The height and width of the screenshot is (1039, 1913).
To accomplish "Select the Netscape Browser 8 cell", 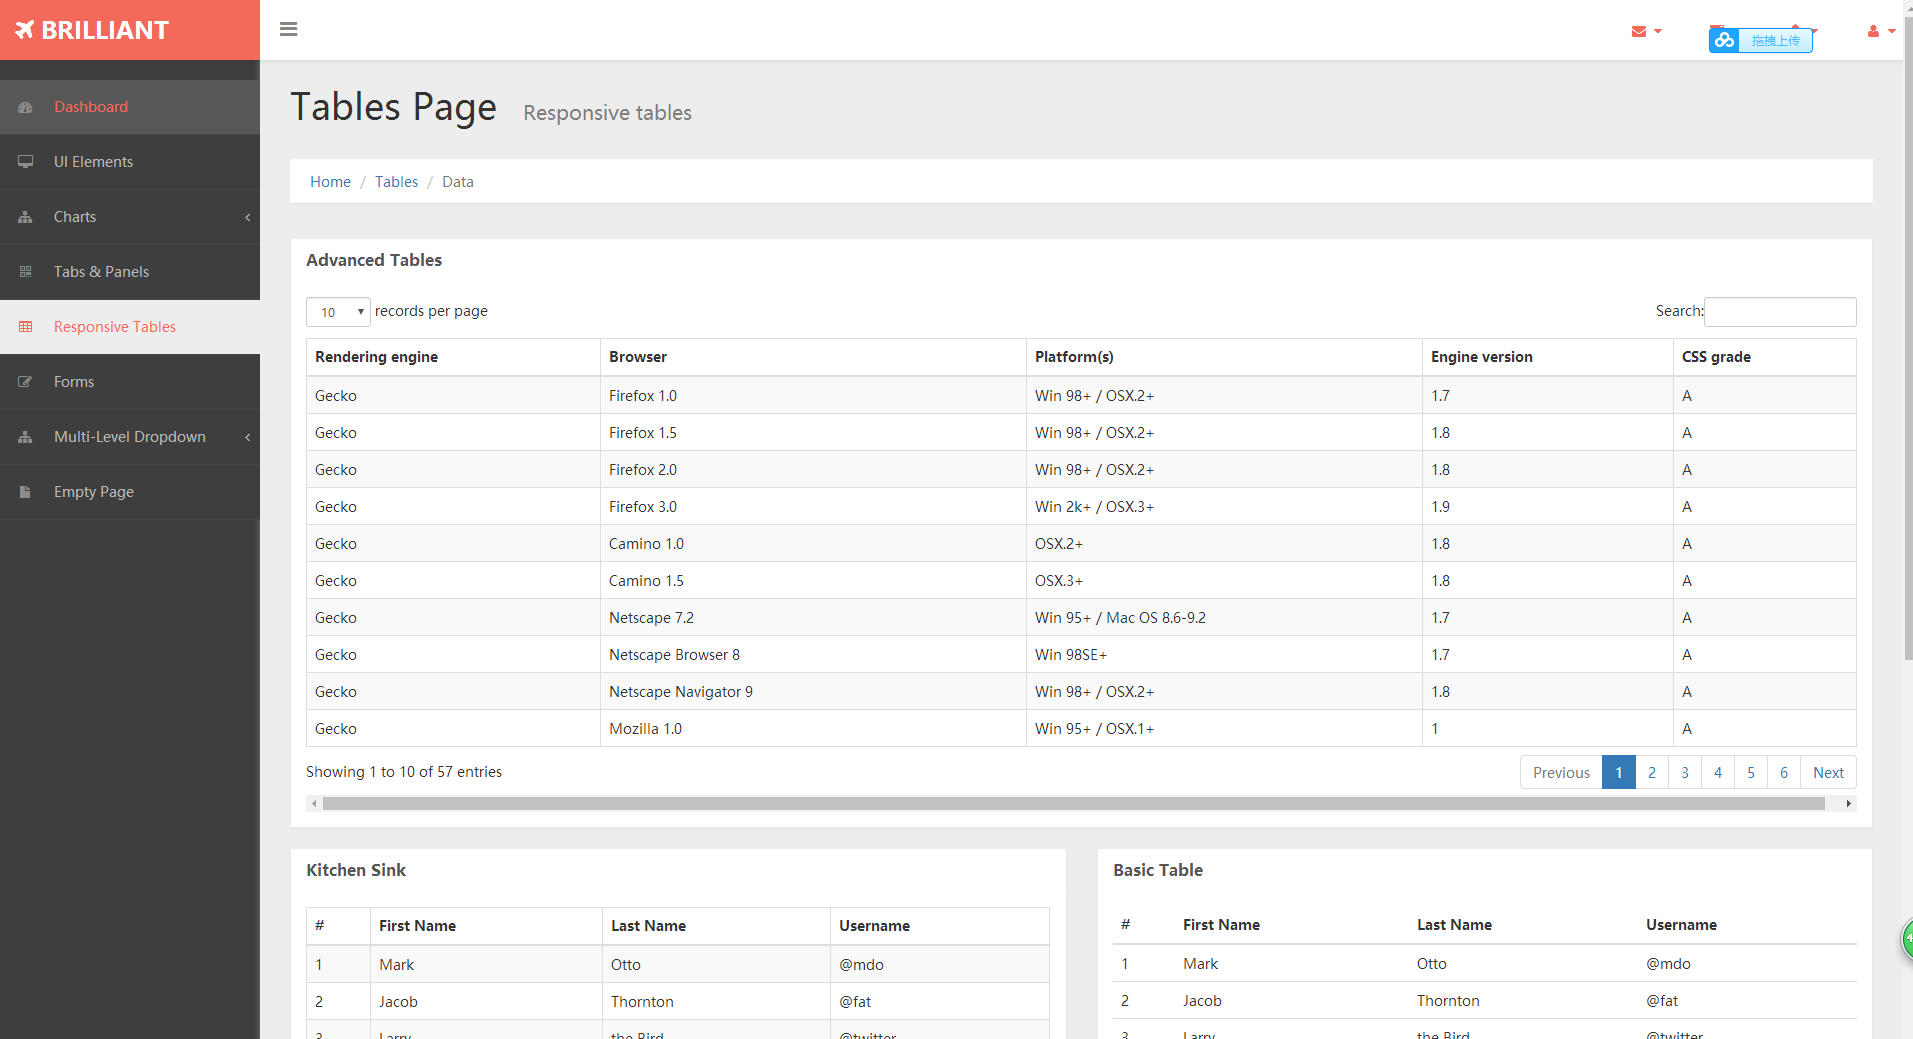I will (x=813, y=655).
